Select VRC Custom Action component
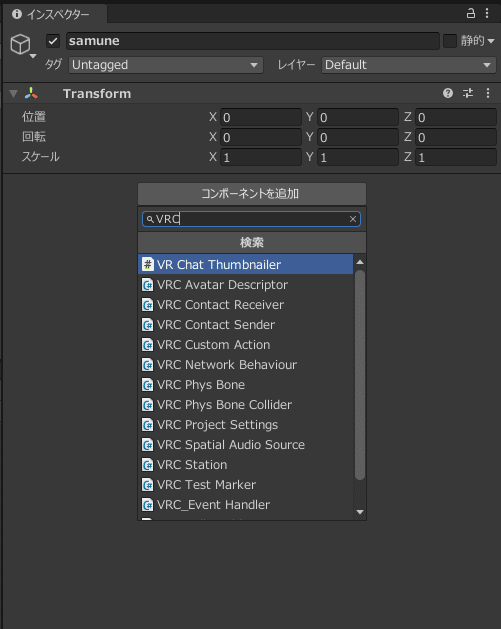This screenshot has height=629, width=501. click(245, 345)
